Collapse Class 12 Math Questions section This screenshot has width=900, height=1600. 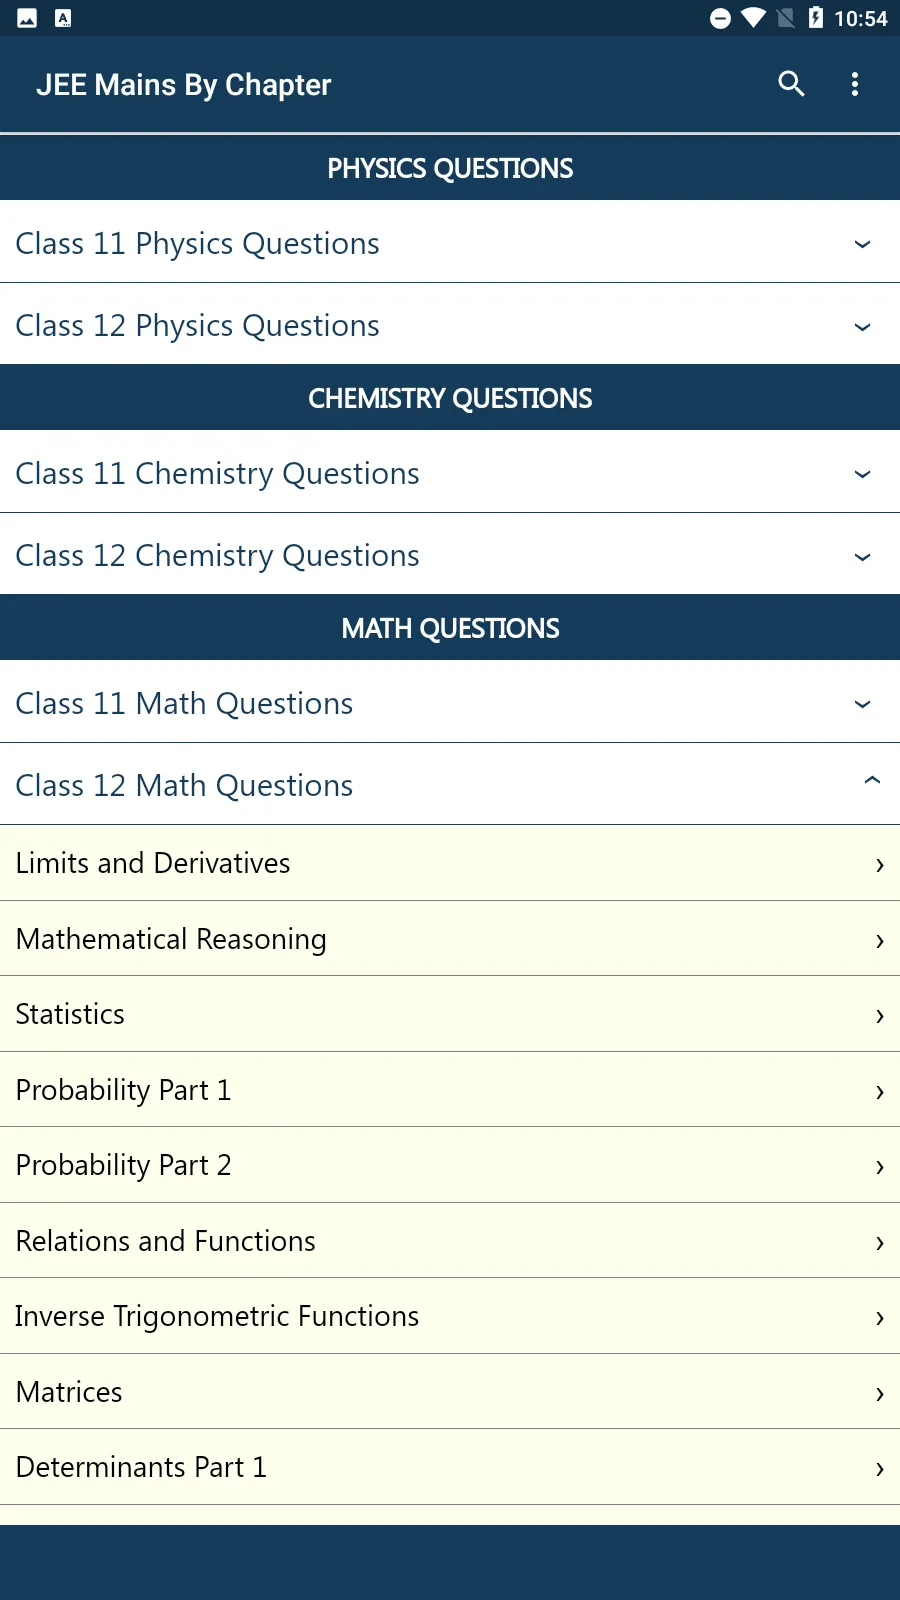[450, 785]
